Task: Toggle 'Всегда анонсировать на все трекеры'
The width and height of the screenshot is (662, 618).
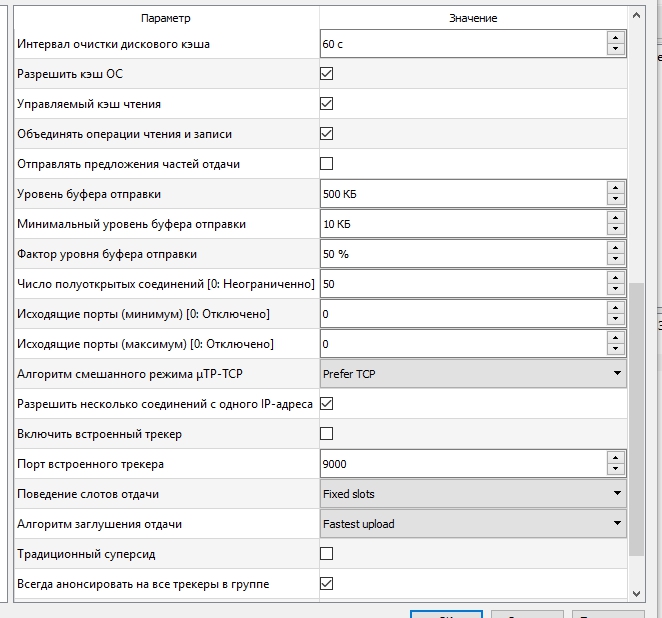Action: (x=326, y=584)
